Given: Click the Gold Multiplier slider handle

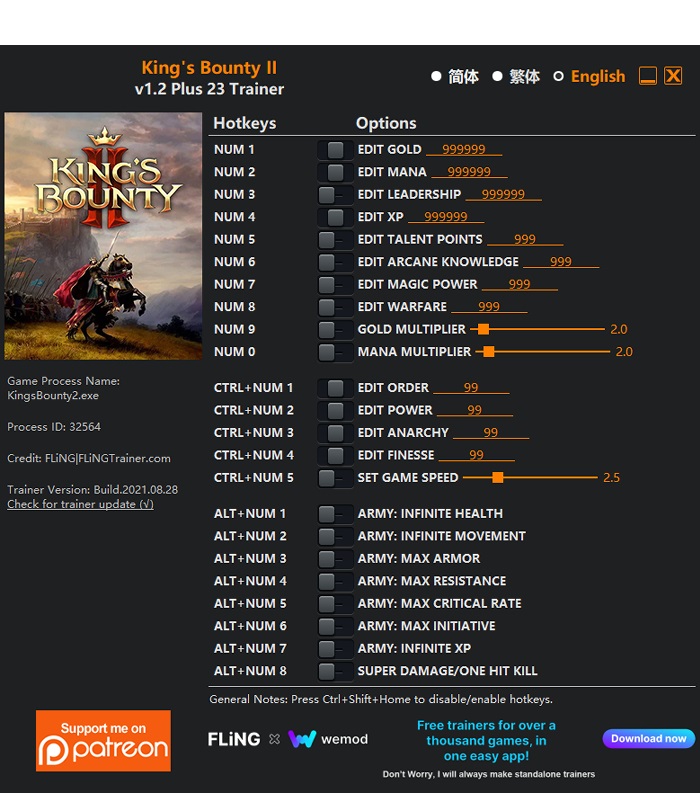Looking at the screenshot, I should [x=483, y=329].
